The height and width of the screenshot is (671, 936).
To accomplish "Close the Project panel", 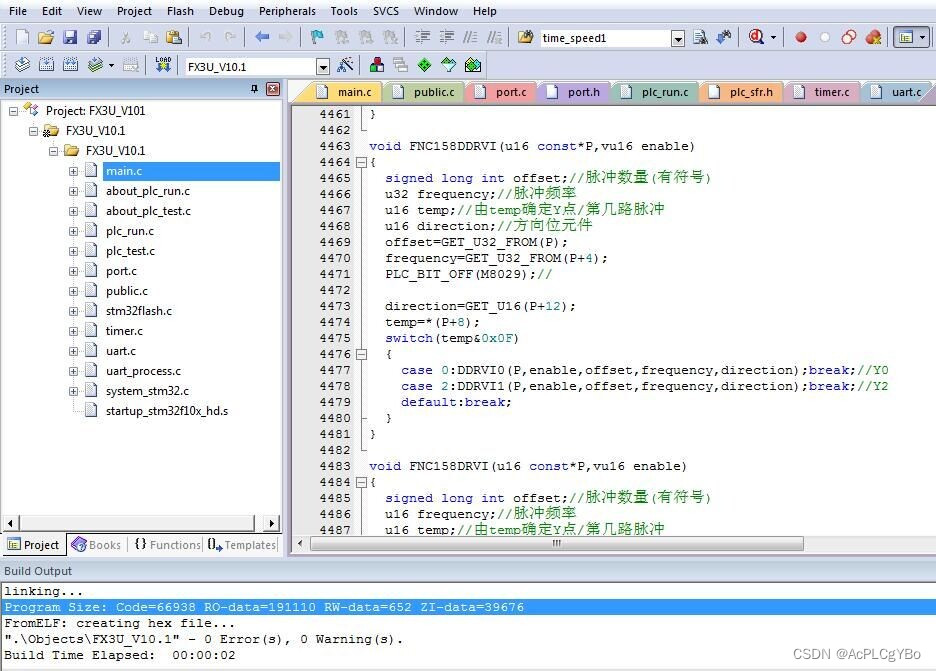I will [x=273, y=89].
